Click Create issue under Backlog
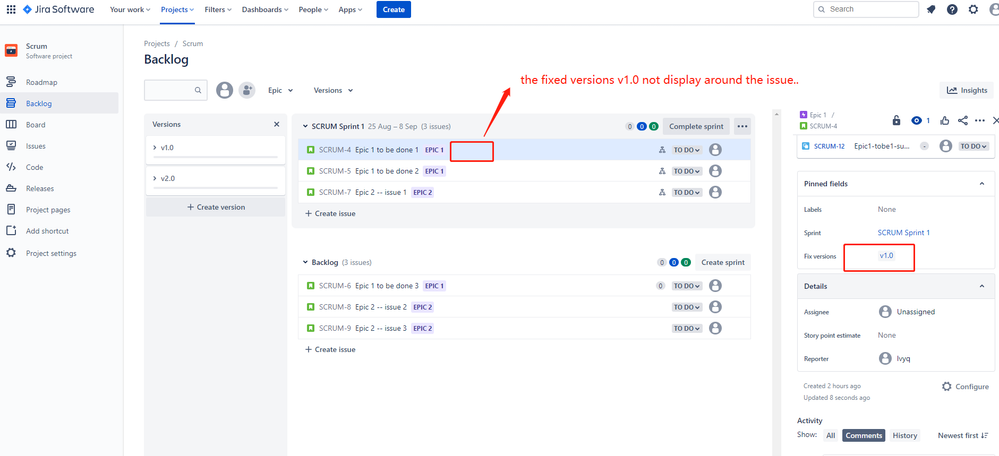The image size is (999, 456). coord(331,350)
